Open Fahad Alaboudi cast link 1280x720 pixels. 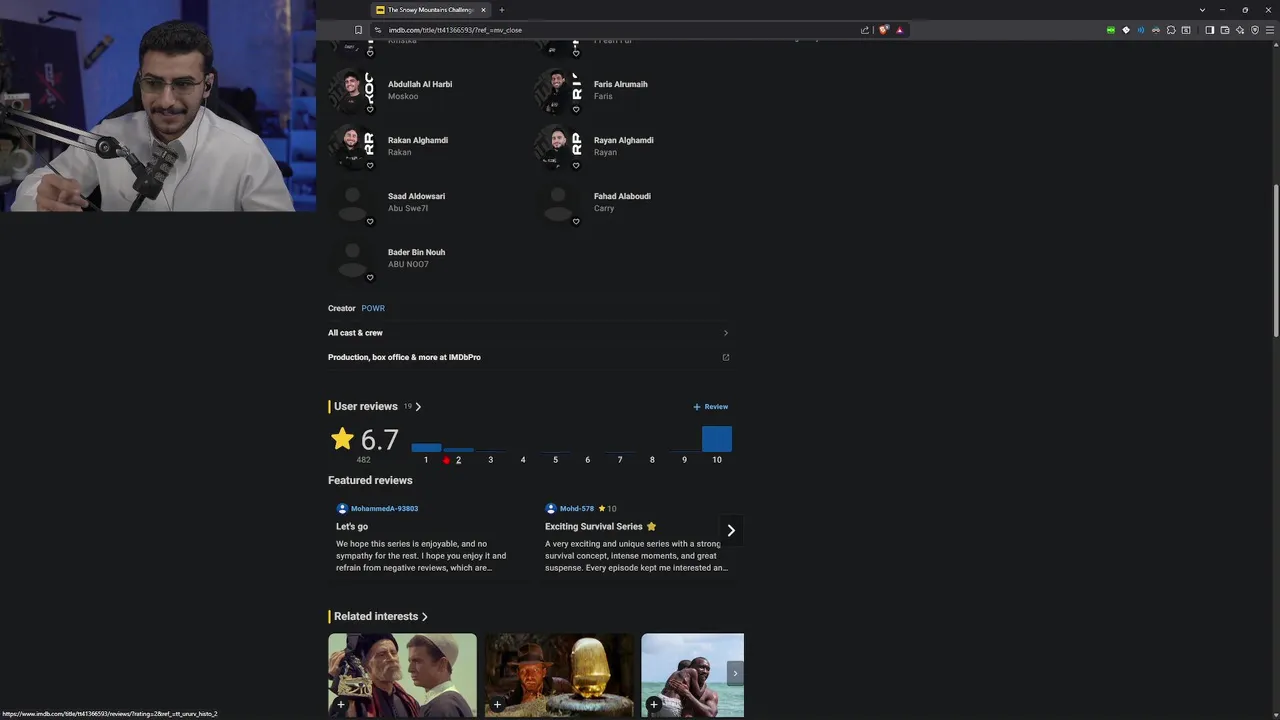point(622,196)
